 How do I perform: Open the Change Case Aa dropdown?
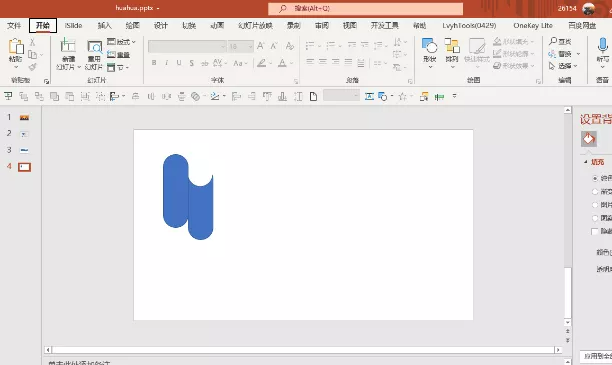[x=240, y=63]
